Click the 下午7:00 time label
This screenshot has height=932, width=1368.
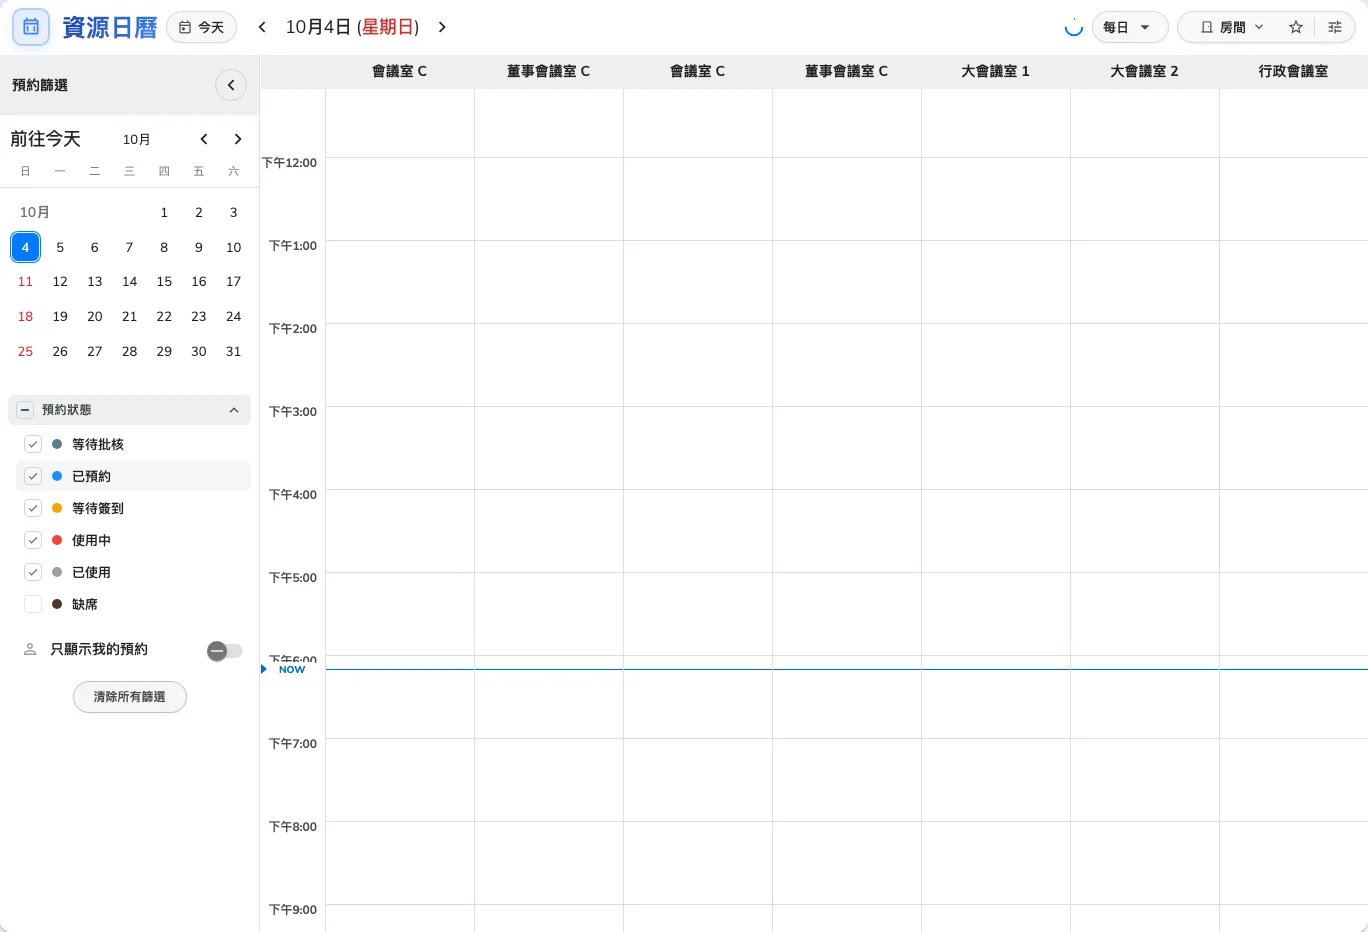tap(293, 744)
